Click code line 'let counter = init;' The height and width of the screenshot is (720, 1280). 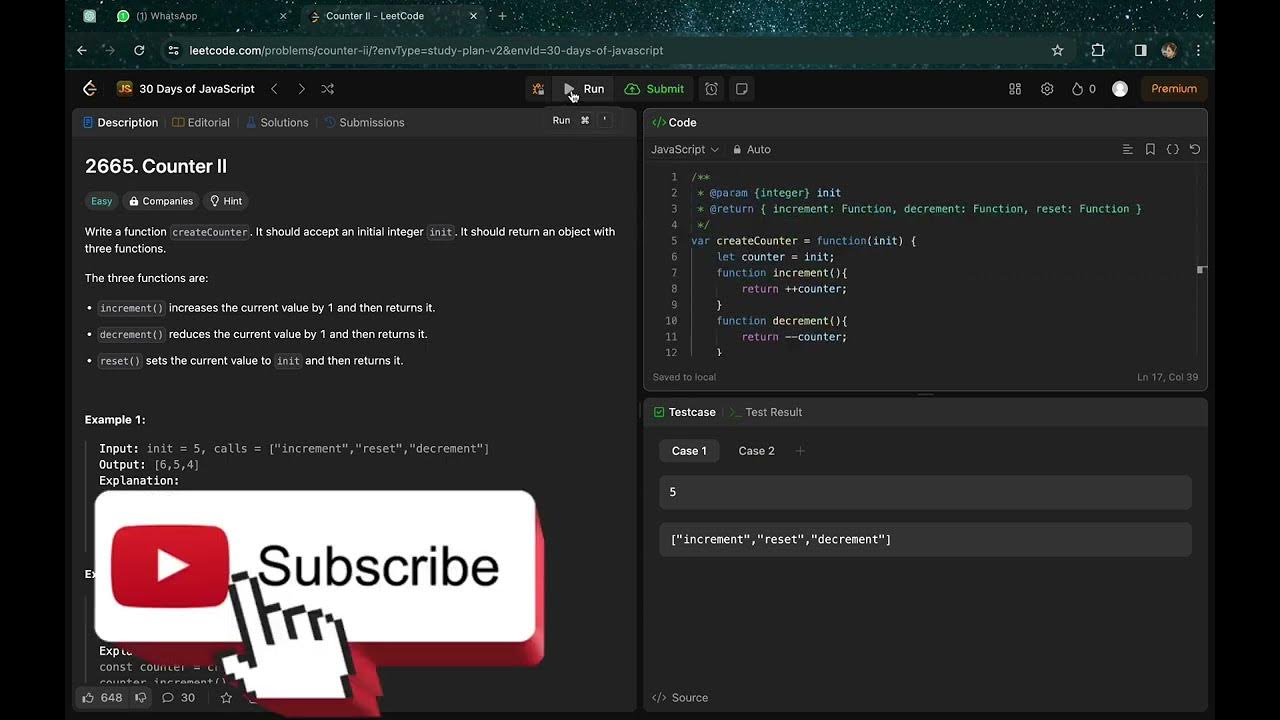point(775,257)
